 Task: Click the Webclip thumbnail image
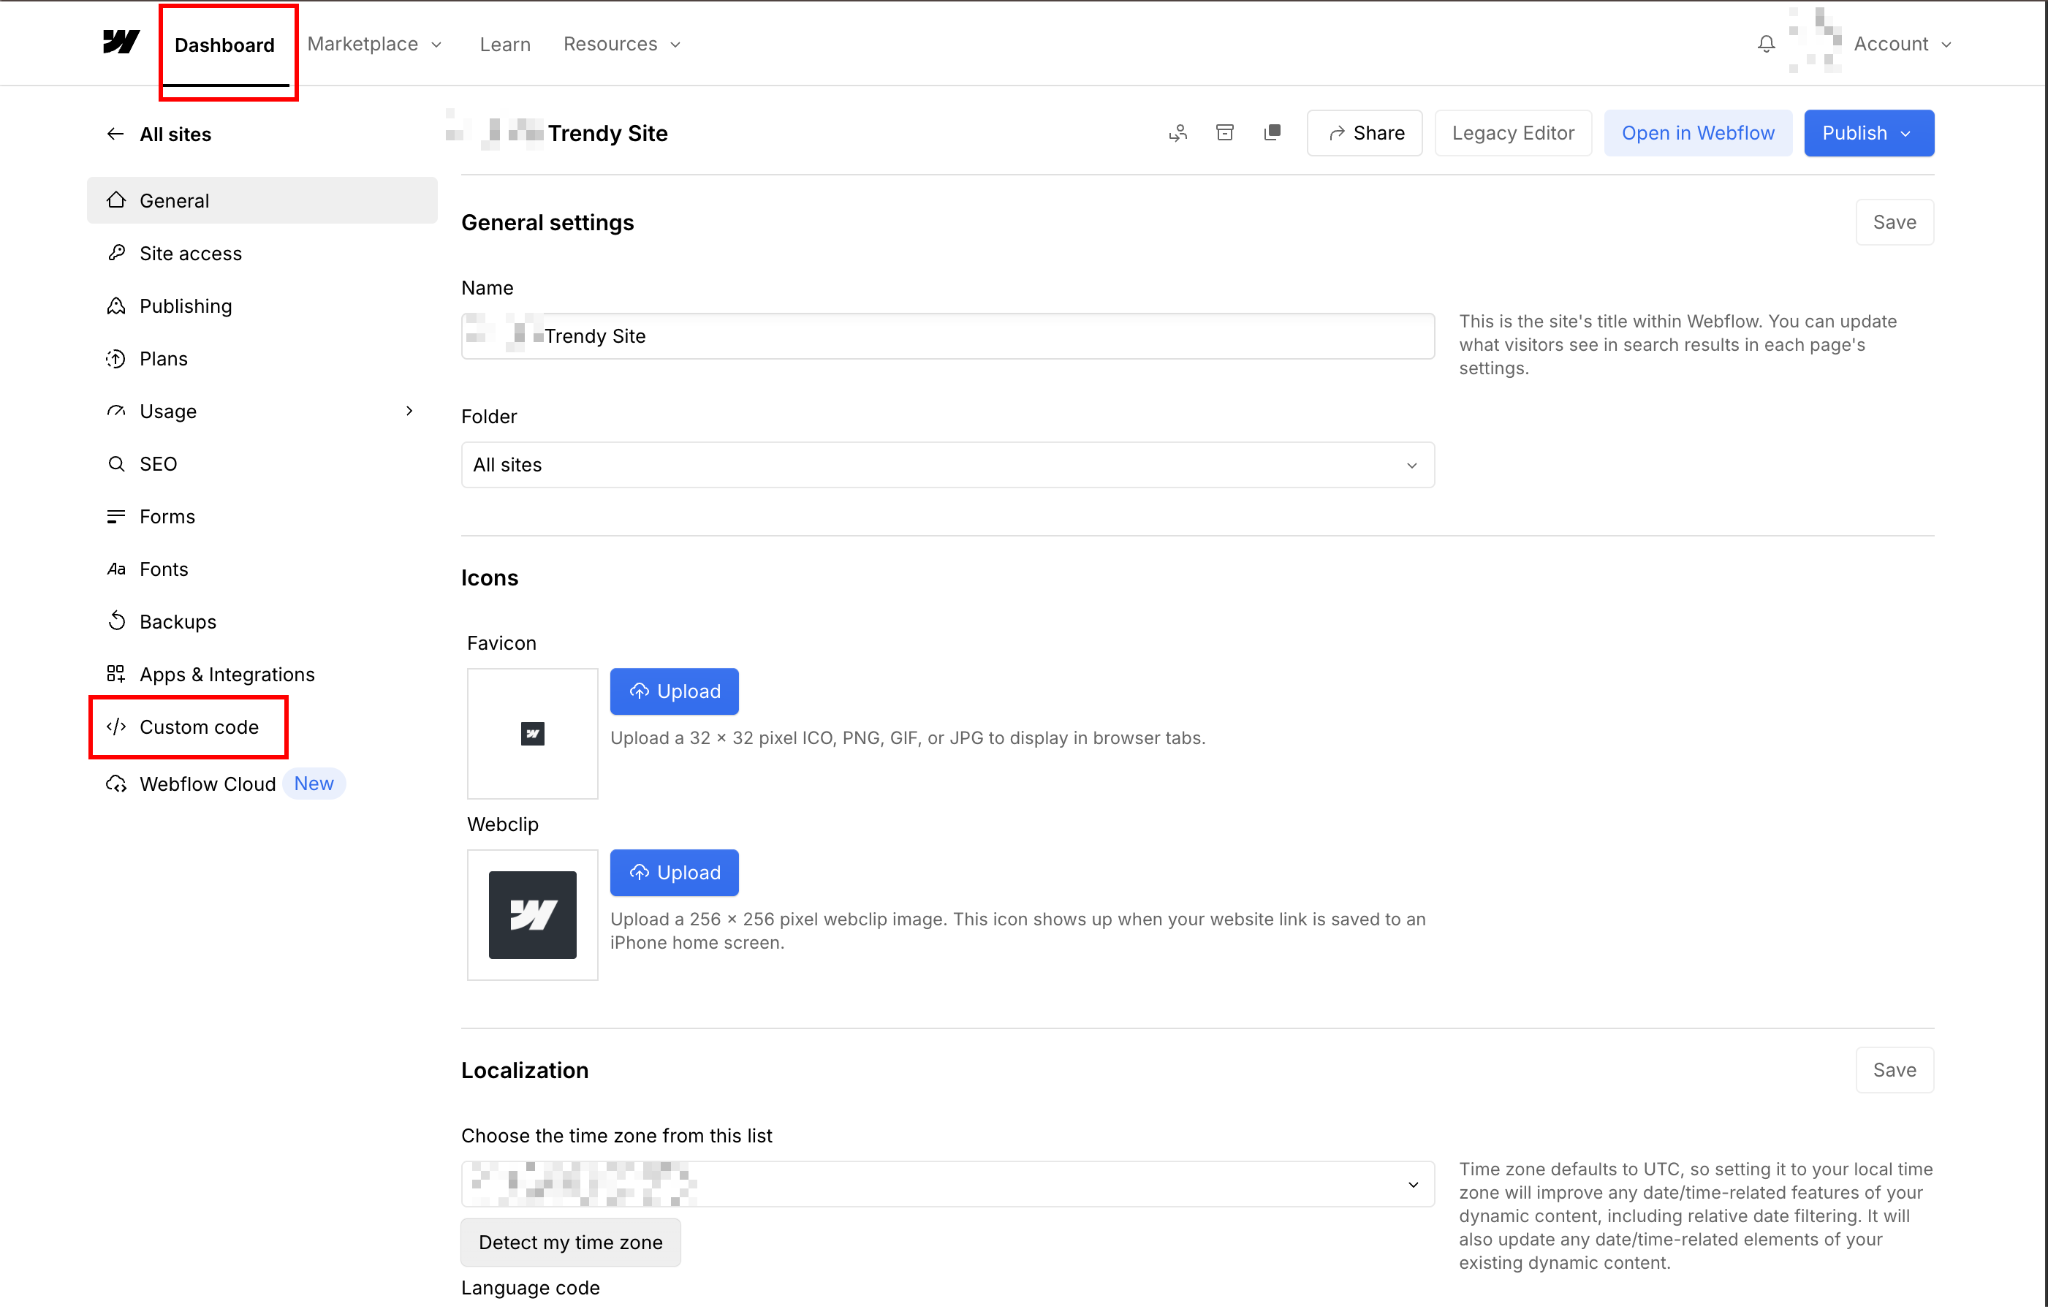click(x=532, y=914)
